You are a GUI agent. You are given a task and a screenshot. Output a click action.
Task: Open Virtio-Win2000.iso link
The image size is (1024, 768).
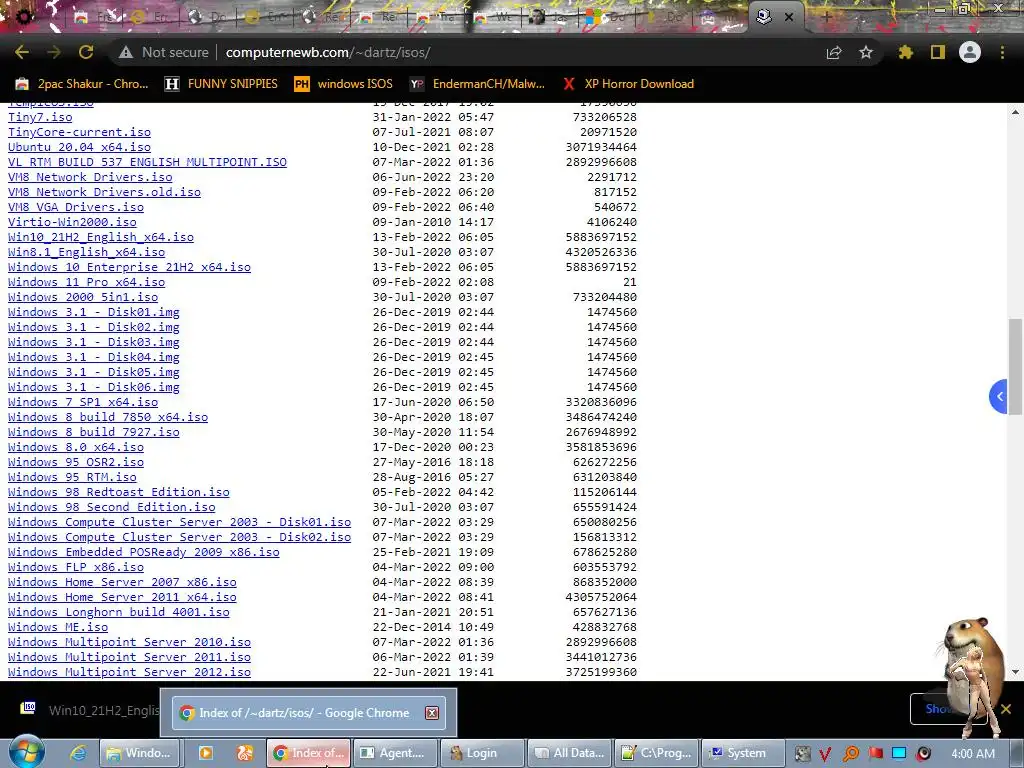tap(72, 222)
